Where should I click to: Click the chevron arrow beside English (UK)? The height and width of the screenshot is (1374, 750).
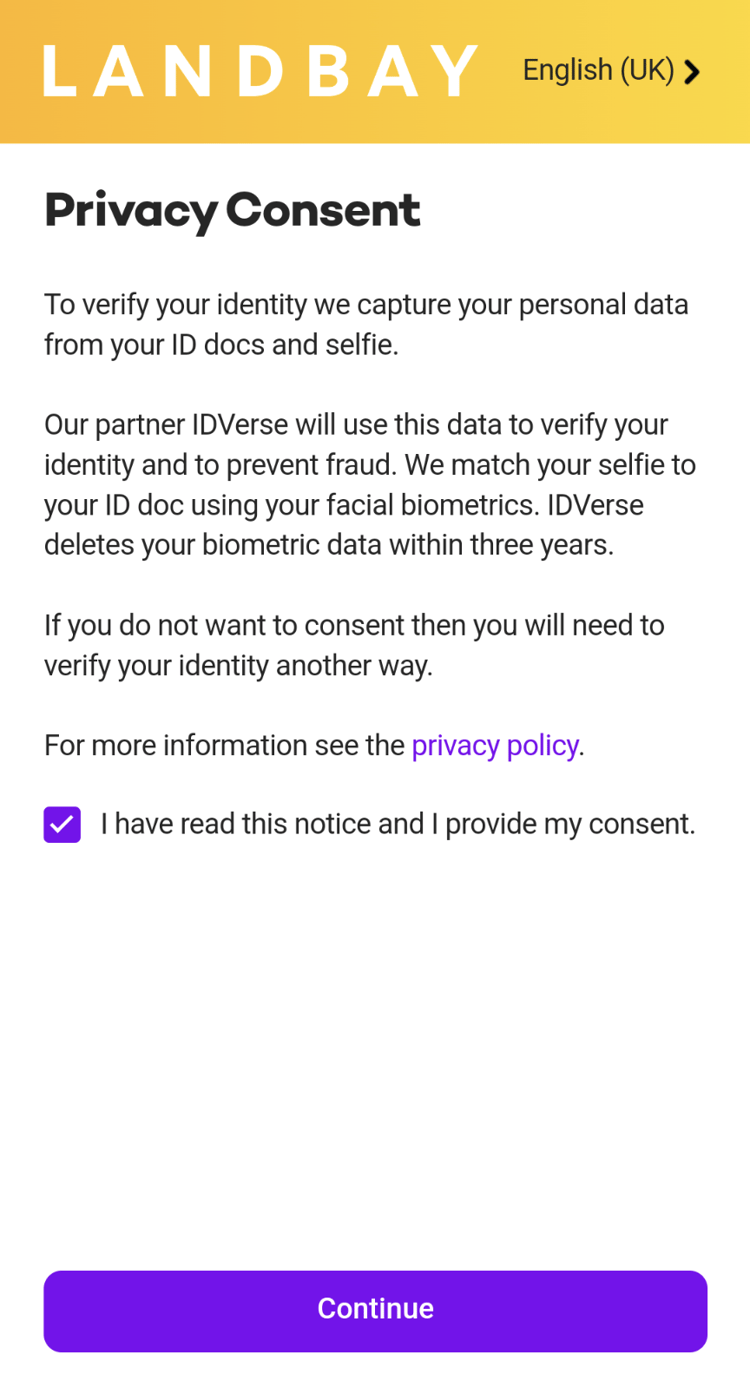pyautogui.click(x=692, y=72)
